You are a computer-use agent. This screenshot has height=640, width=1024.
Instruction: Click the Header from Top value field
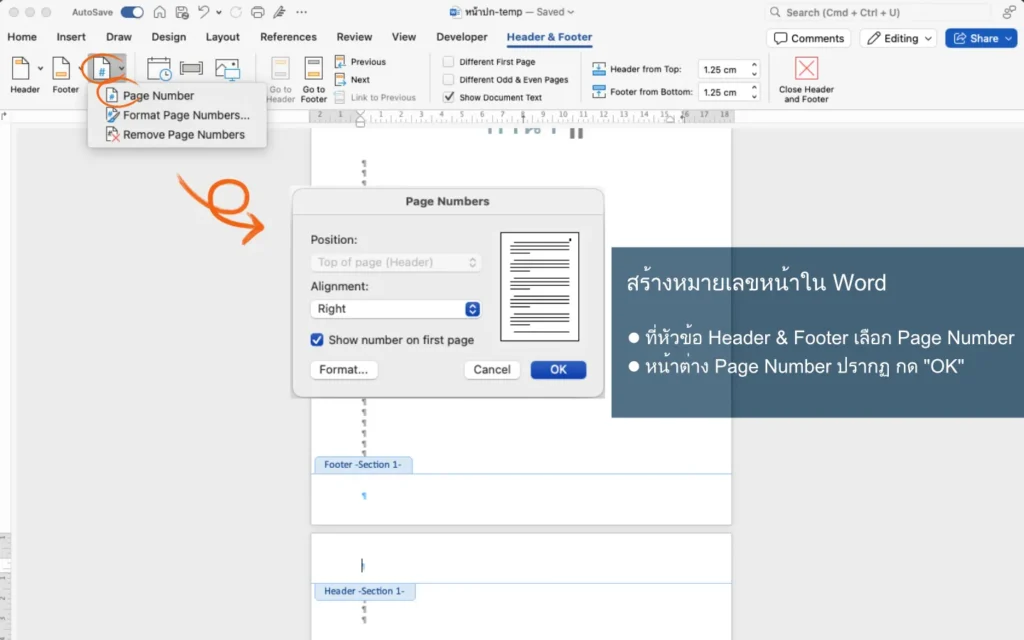point(724,69)
